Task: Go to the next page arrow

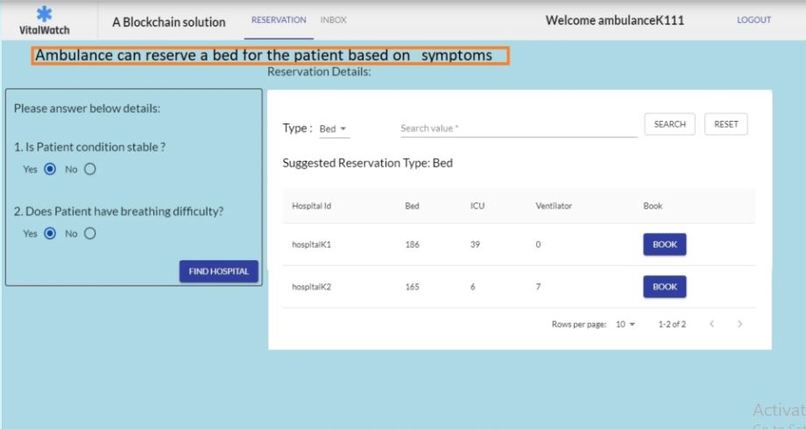Action: click(x=740, y=324)
